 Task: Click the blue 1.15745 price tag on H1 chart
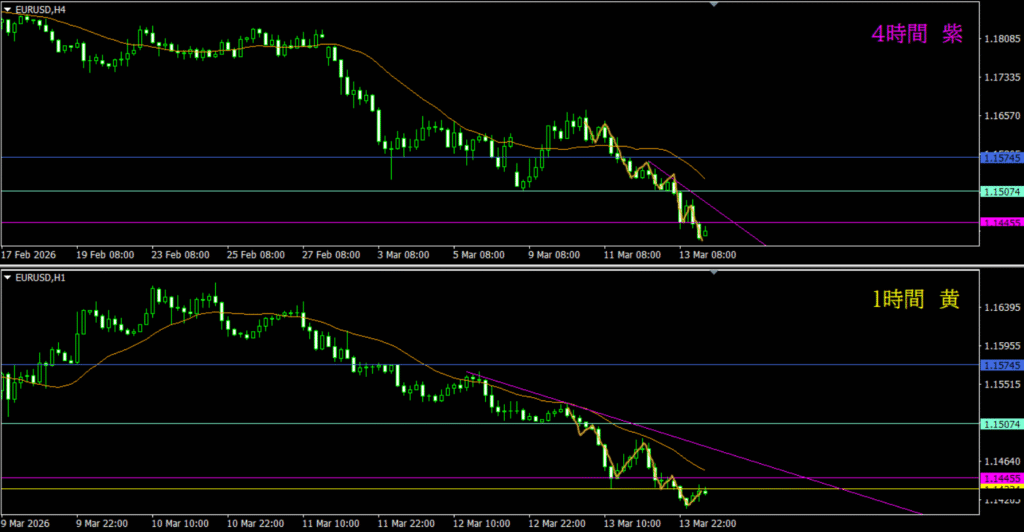coord(1000,365)
